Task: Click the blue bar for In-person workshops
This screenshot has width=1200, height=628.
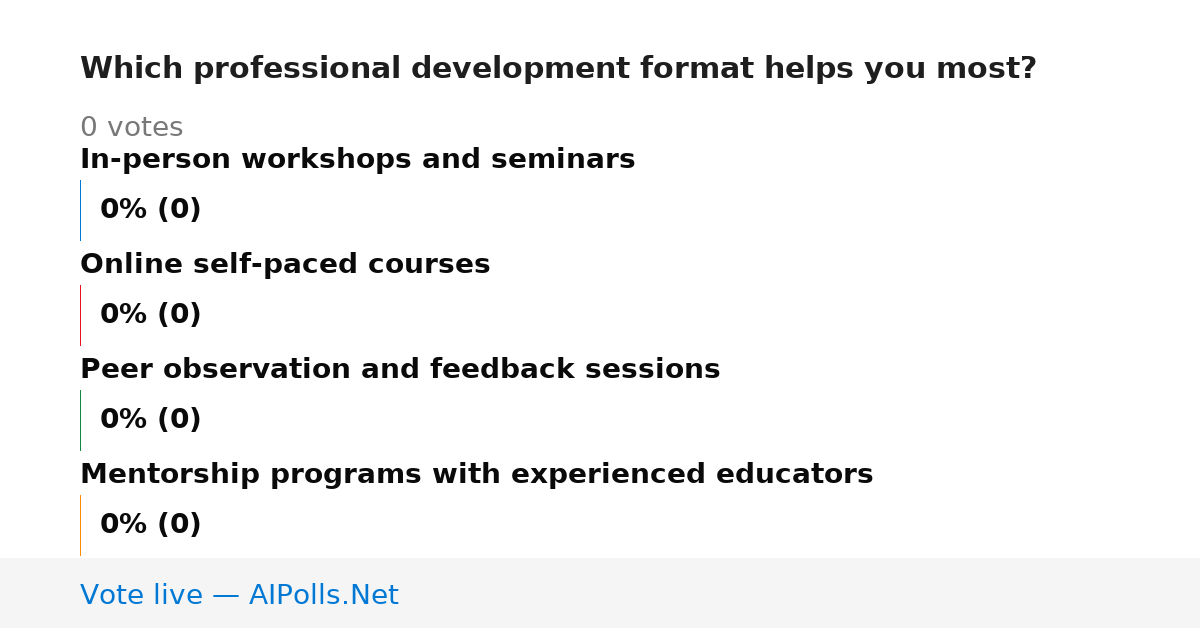Action: [x=80, y=210]
